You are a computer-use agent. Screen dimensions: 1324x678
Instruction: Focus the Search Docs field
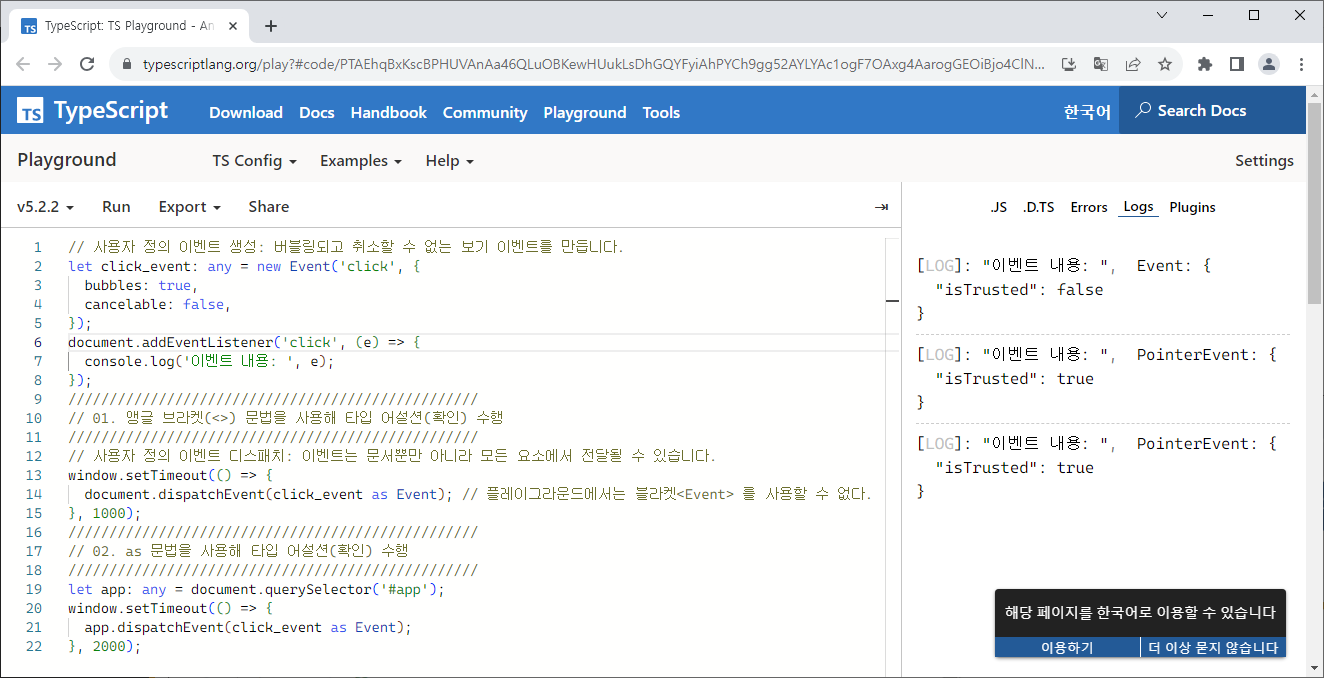tap(1212, 111)
